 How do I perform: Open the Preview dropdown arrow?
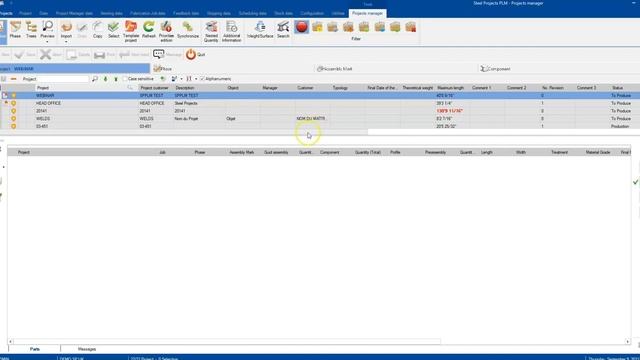[x=47, y=42]
